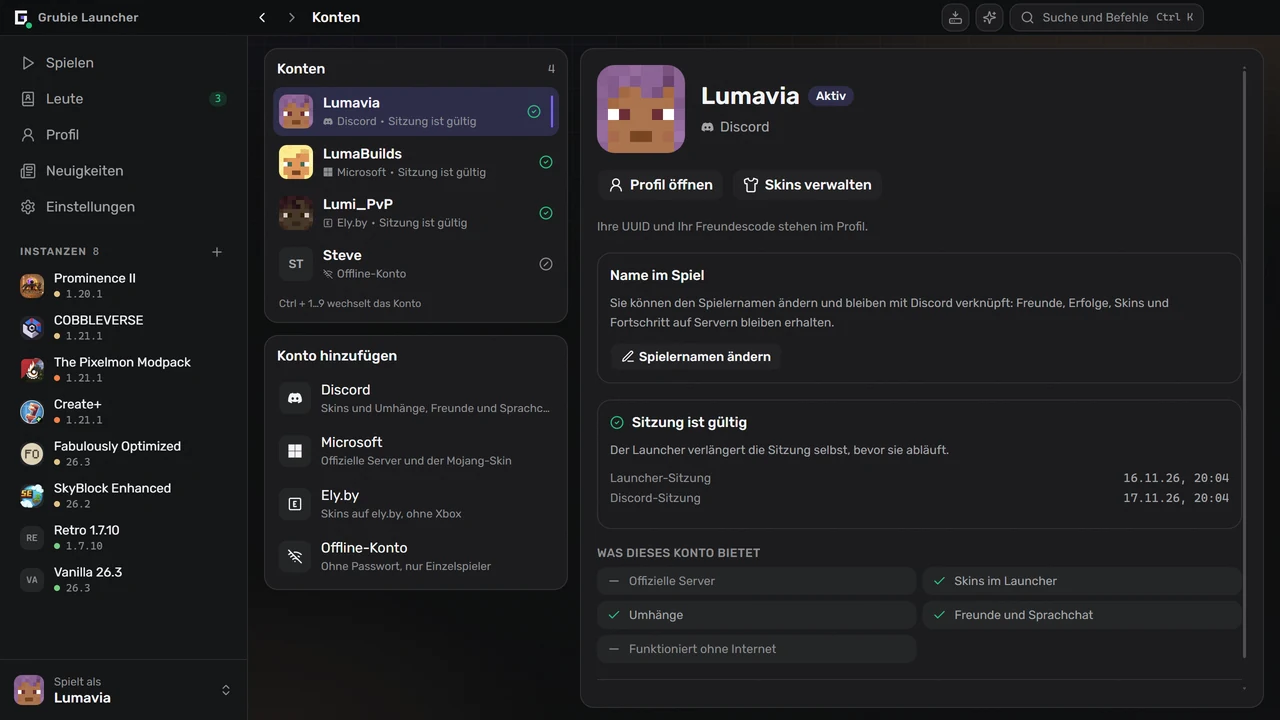This screenshot has height=720, width=1280.
Task: Open Prominence II instance icon
Action: (32, 286)
